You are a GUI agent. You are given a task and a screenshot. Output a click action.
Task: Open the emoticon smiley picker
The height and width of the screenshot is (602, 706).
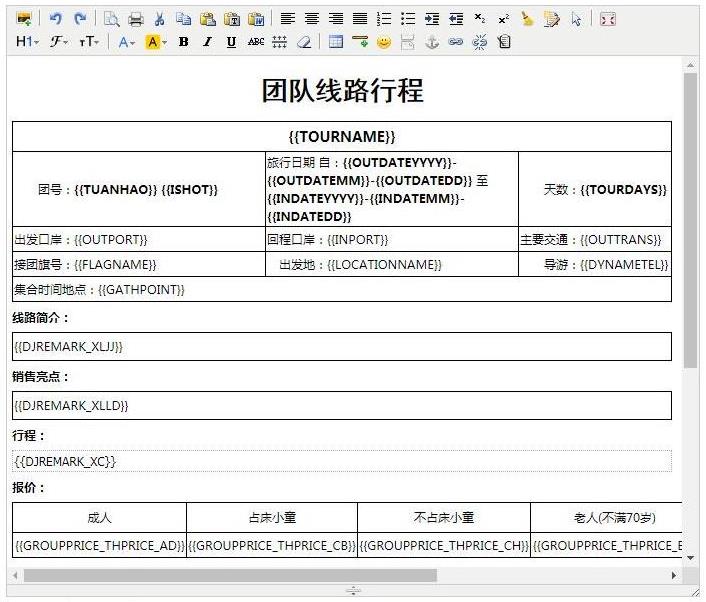click(384, 42)
